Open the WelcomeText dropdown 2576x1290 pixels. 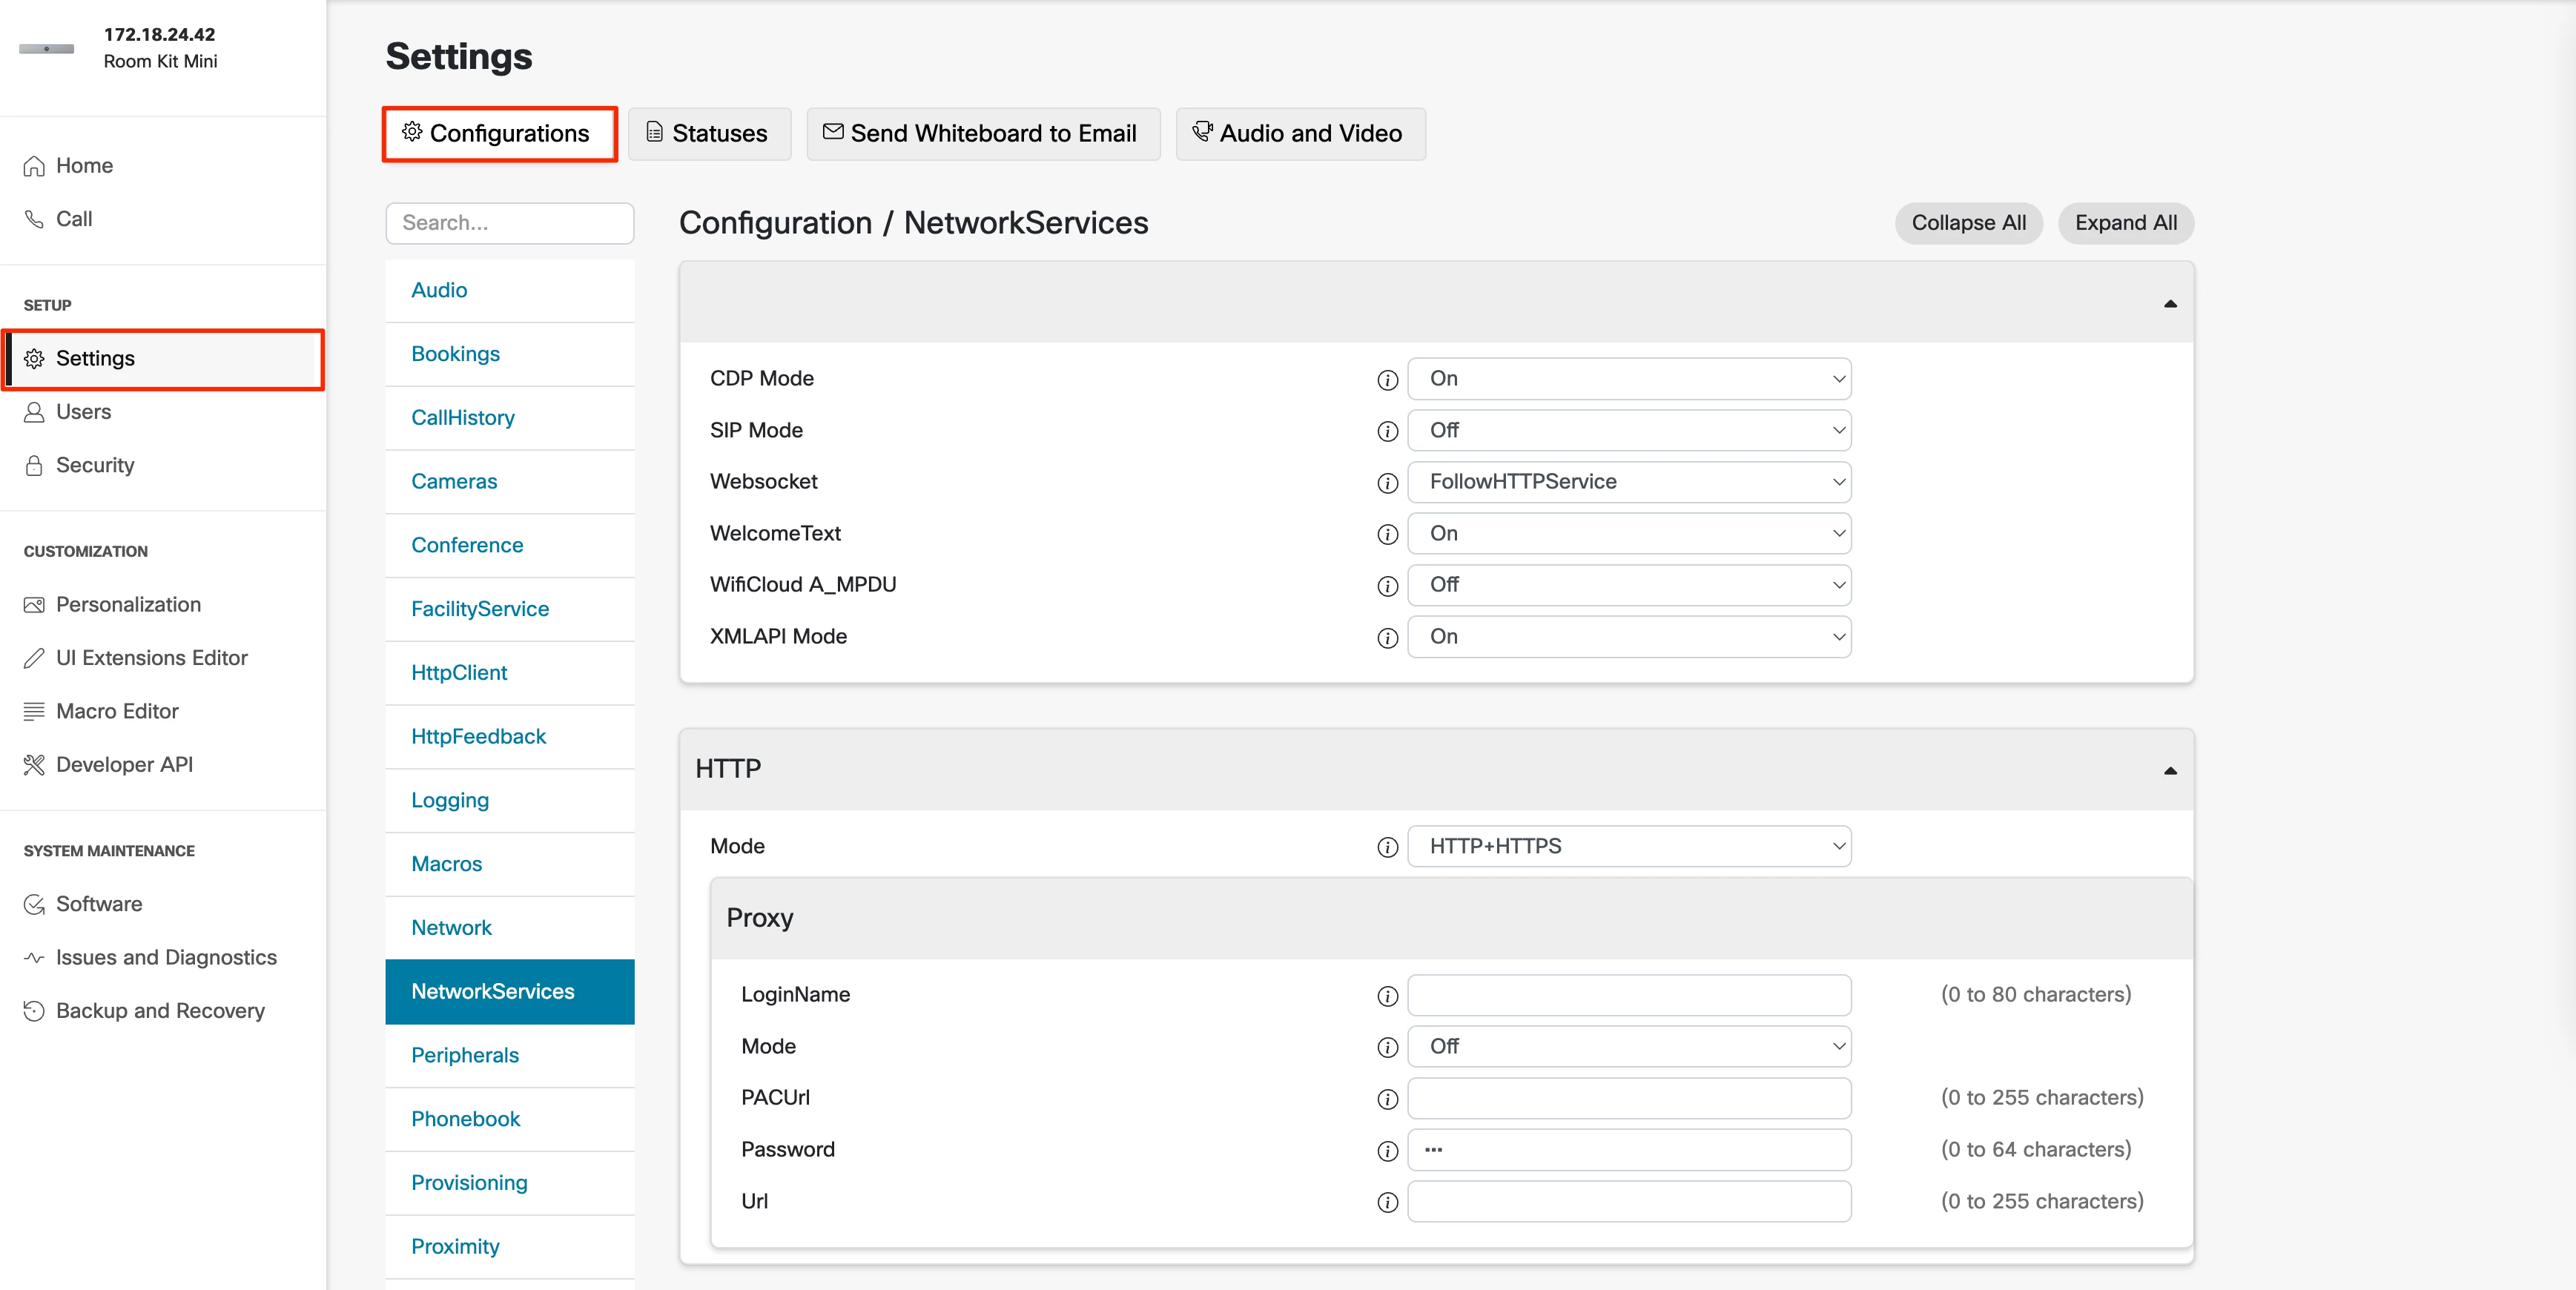1628,533
